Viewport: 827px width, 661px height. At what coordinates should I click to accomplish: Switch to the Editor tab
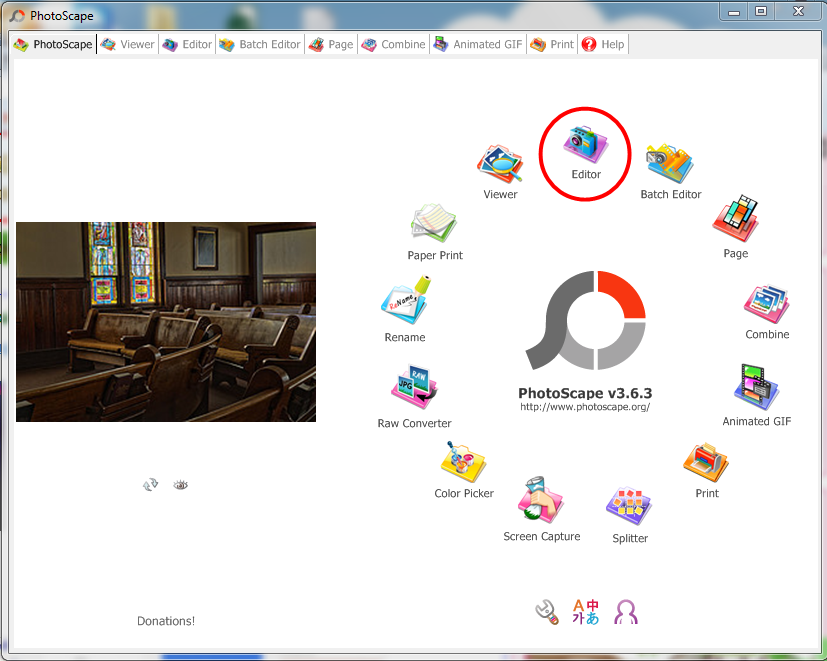[x=187, y=44]
